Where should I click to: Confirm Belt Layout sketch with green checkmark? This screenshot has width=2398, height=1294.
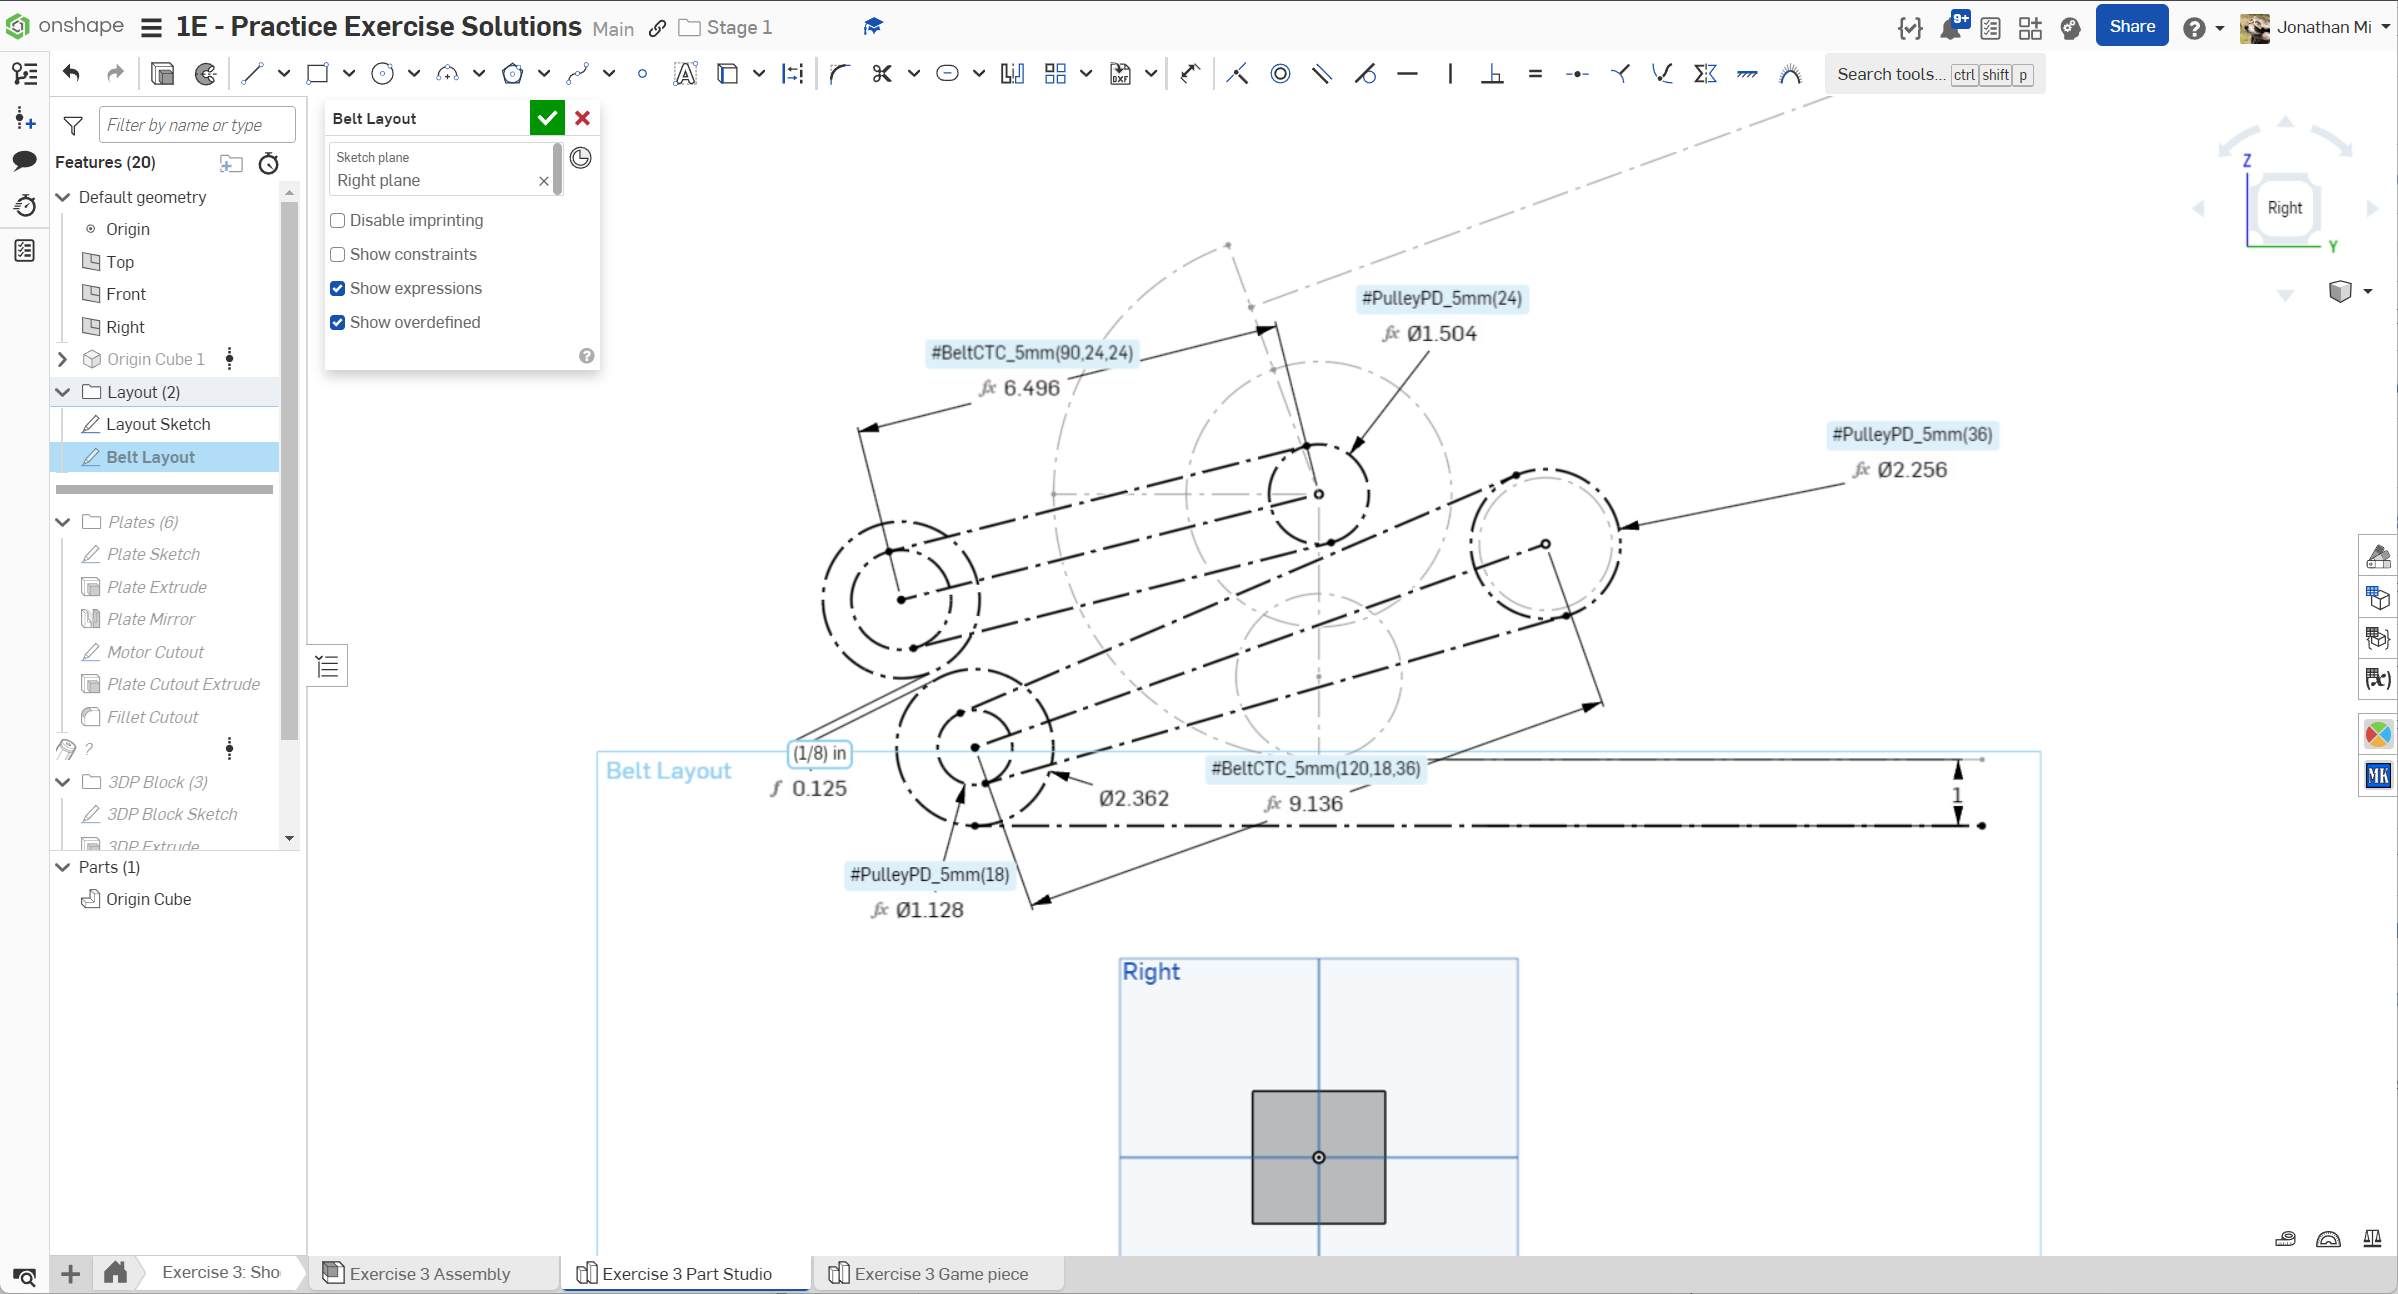(x=547, y=118)
